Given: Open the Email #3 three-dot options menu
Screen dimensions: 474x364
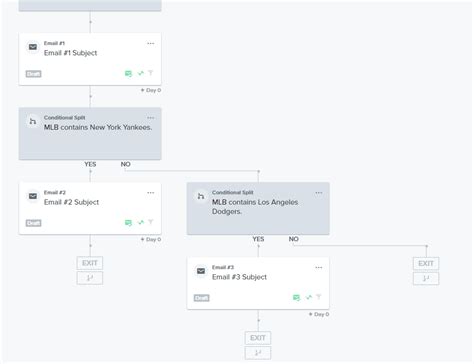Looking at the screenshot, I should (319, 268).
